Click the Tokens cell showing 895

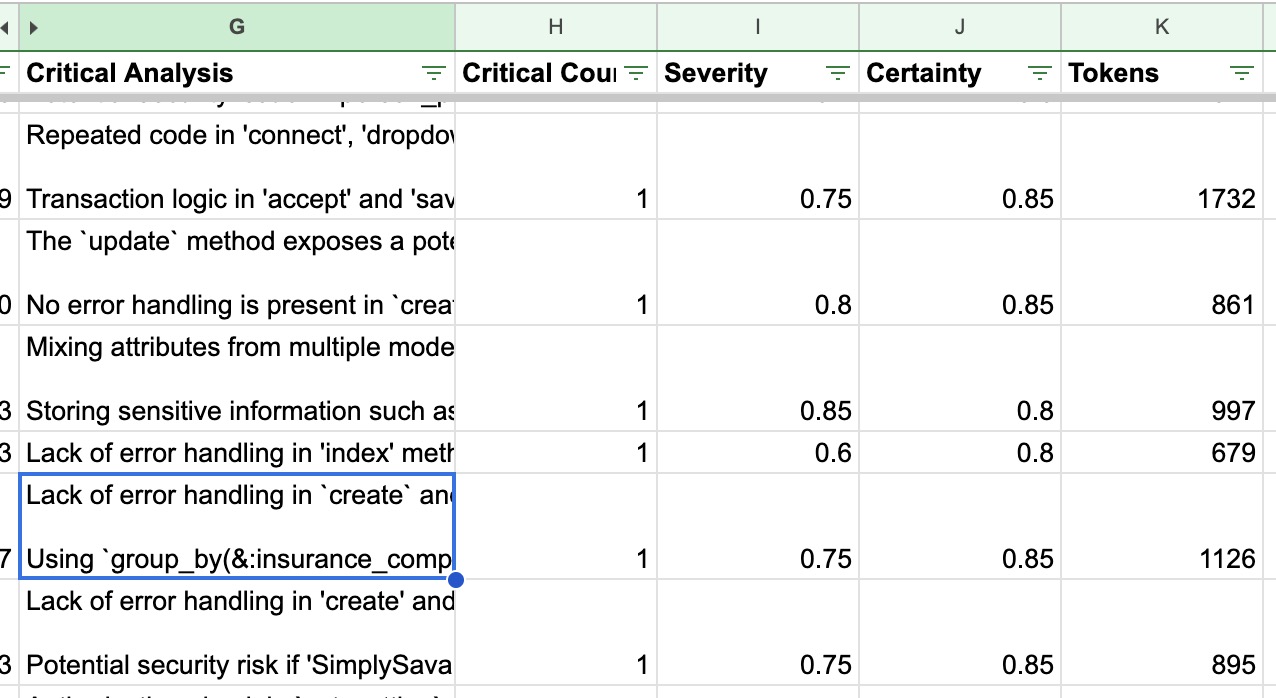coord(1161,664)
